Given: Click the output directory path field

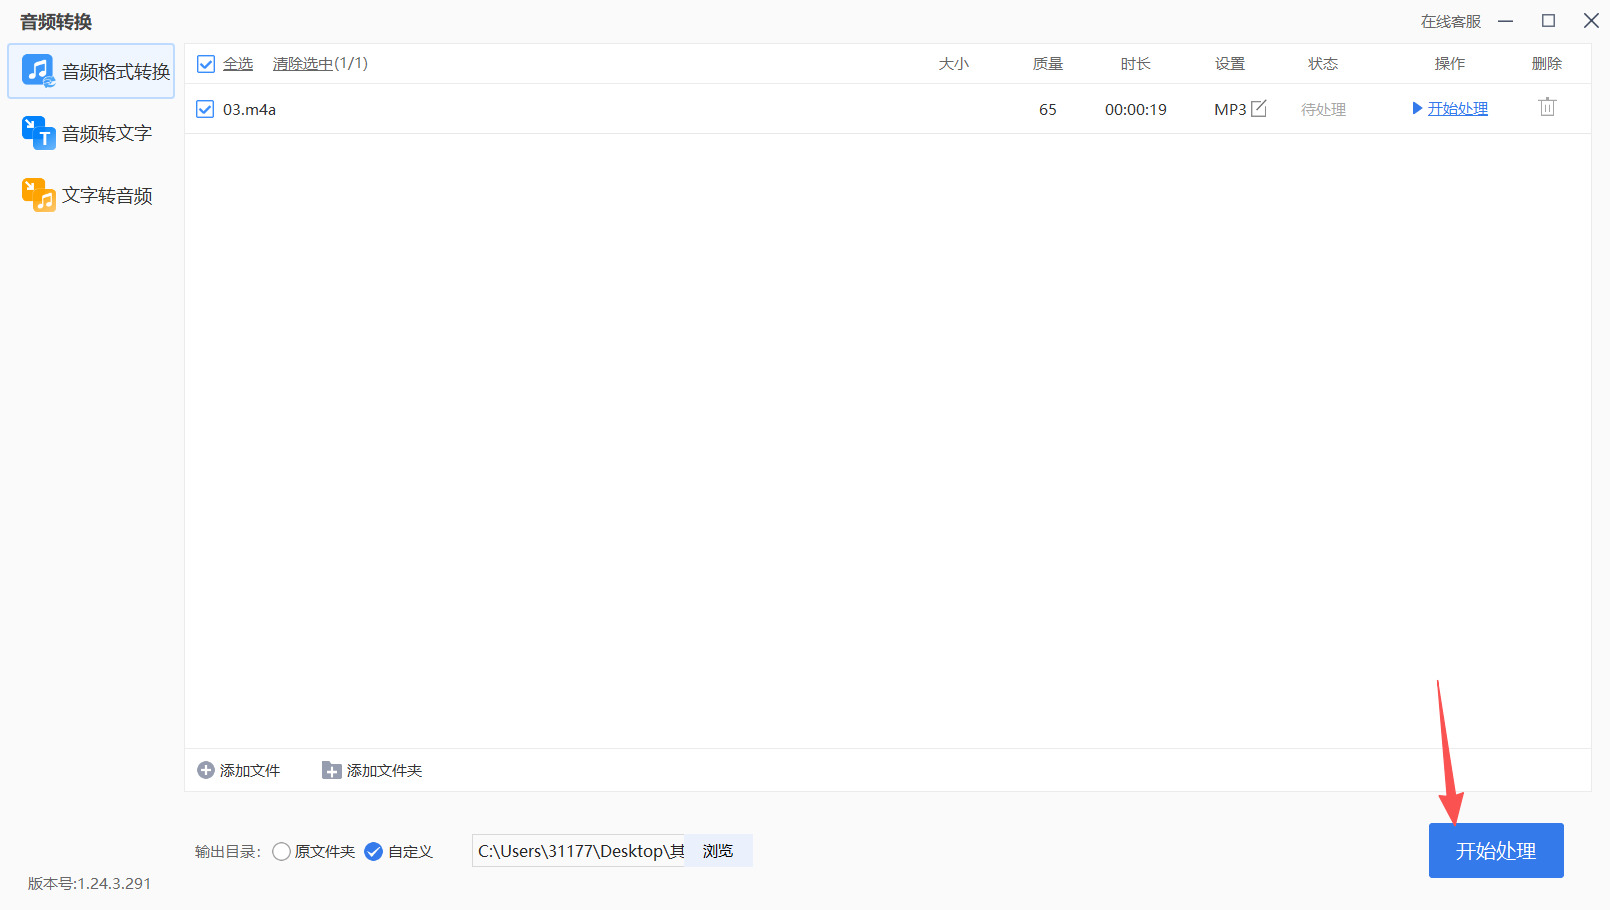Looking at the screenshot, I should [x=579, y=851].
